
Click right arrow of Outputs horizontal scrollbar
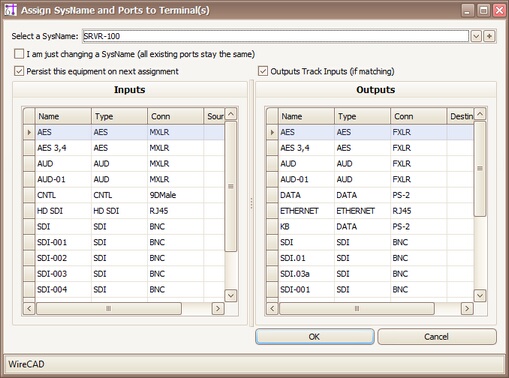(x=467, y=308)
